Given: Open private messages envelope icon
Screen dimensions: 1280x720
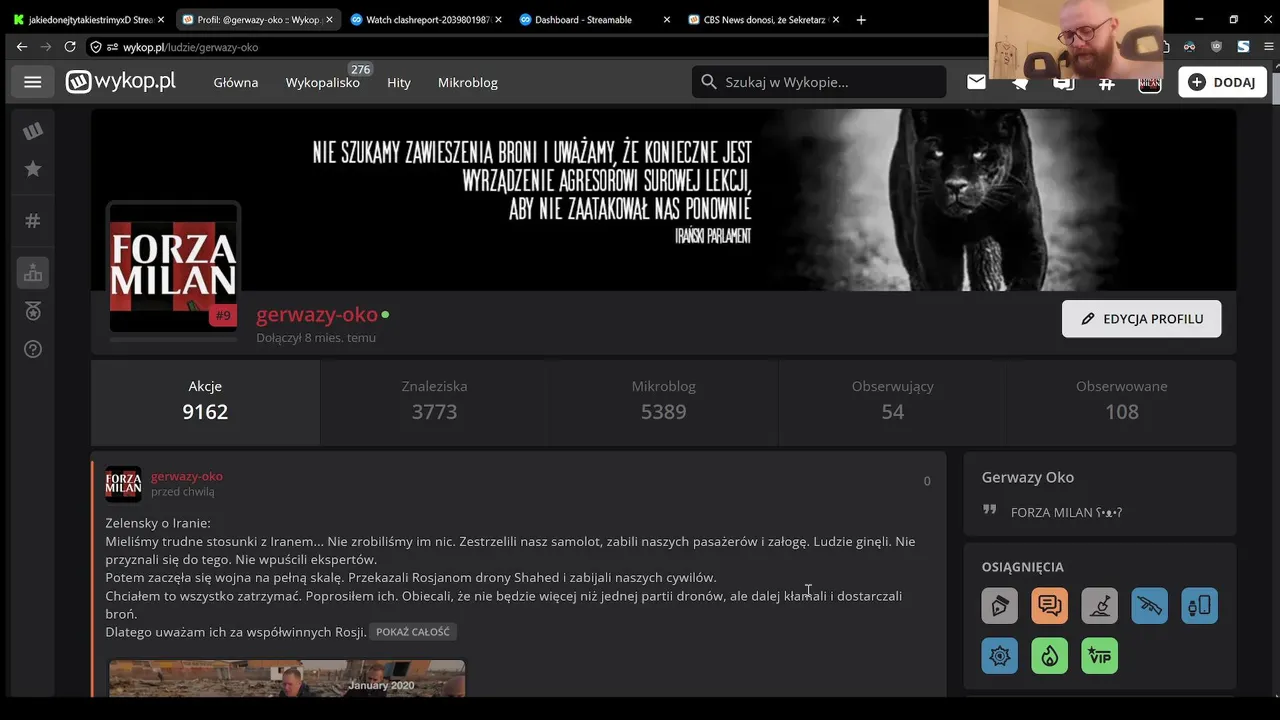Looking at the screenshot, I should 976,82.
